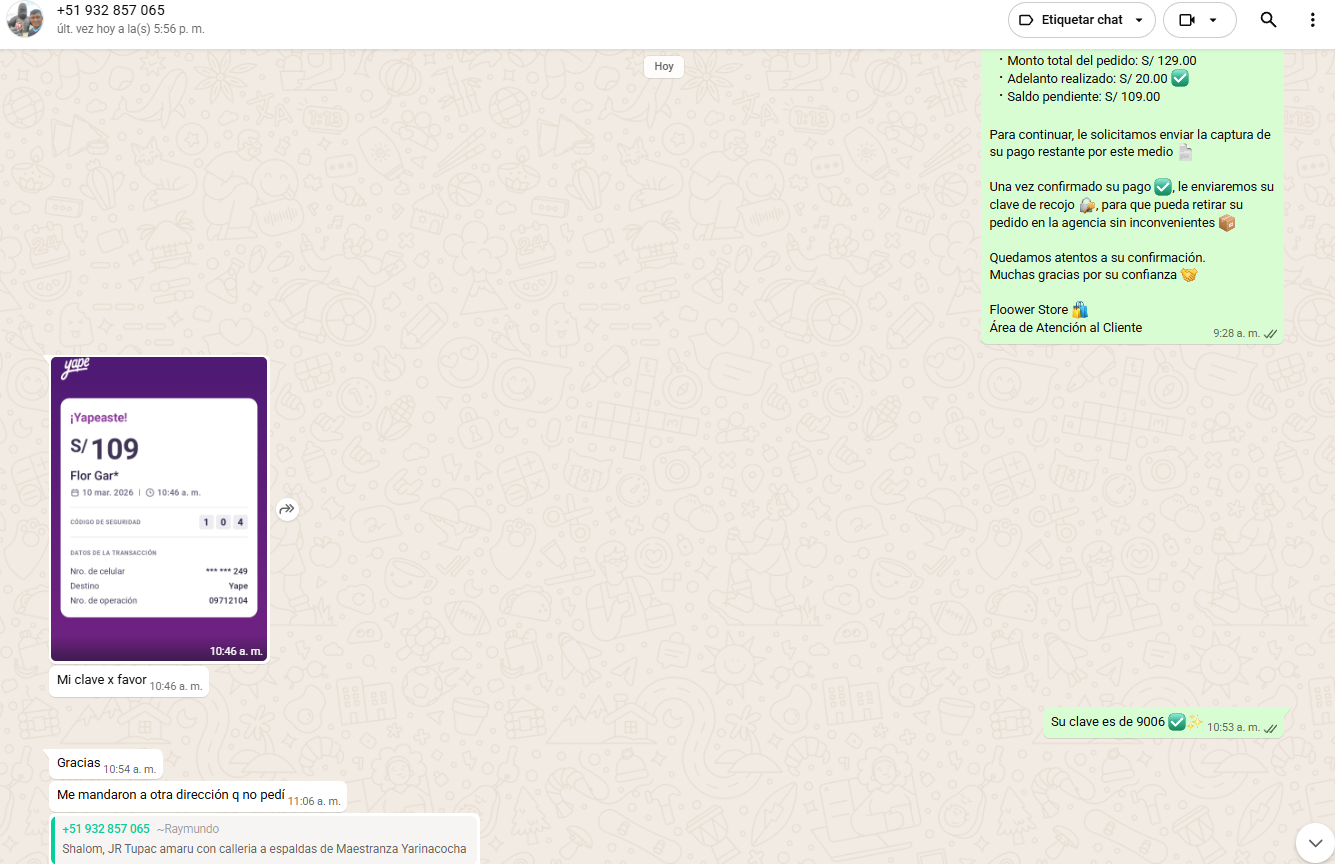Jump to latest message with down chevron
The width and height of the screenshot is (1335, 864).
click(x=1314, y=842)
